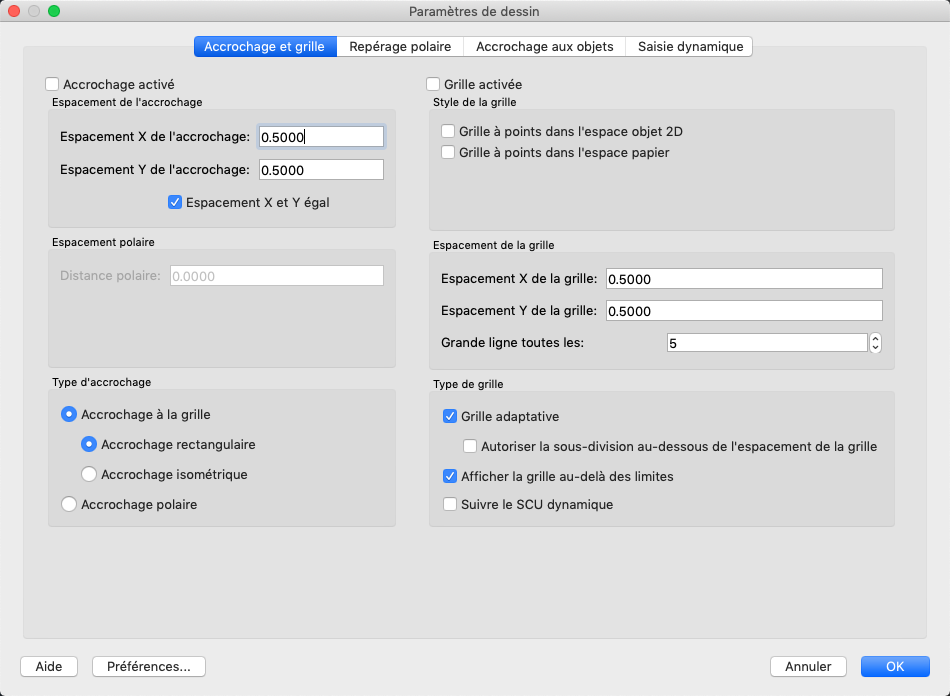
Task: Uncheck Espacement X et Y égal
Action: tap(175, 202)
